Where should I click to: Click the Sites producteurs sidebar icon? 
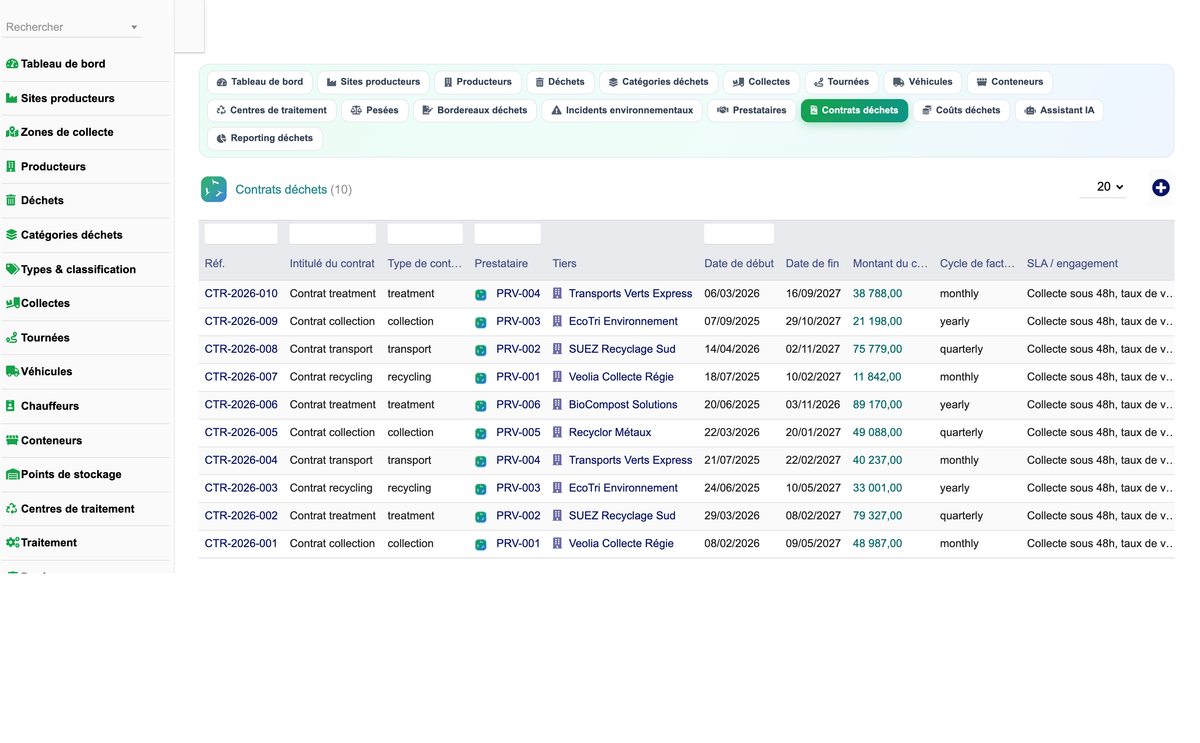[x=12, y=98]
